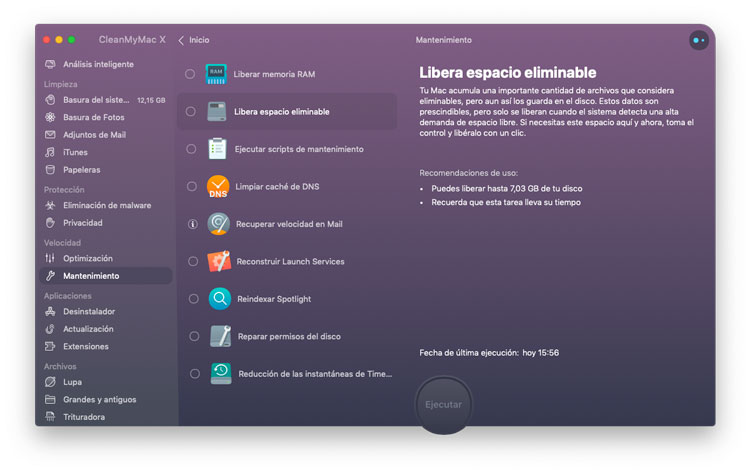Select the Liberar memoria RAM radio button
This screenshot has height=472, width=750.
coord(190,74)
